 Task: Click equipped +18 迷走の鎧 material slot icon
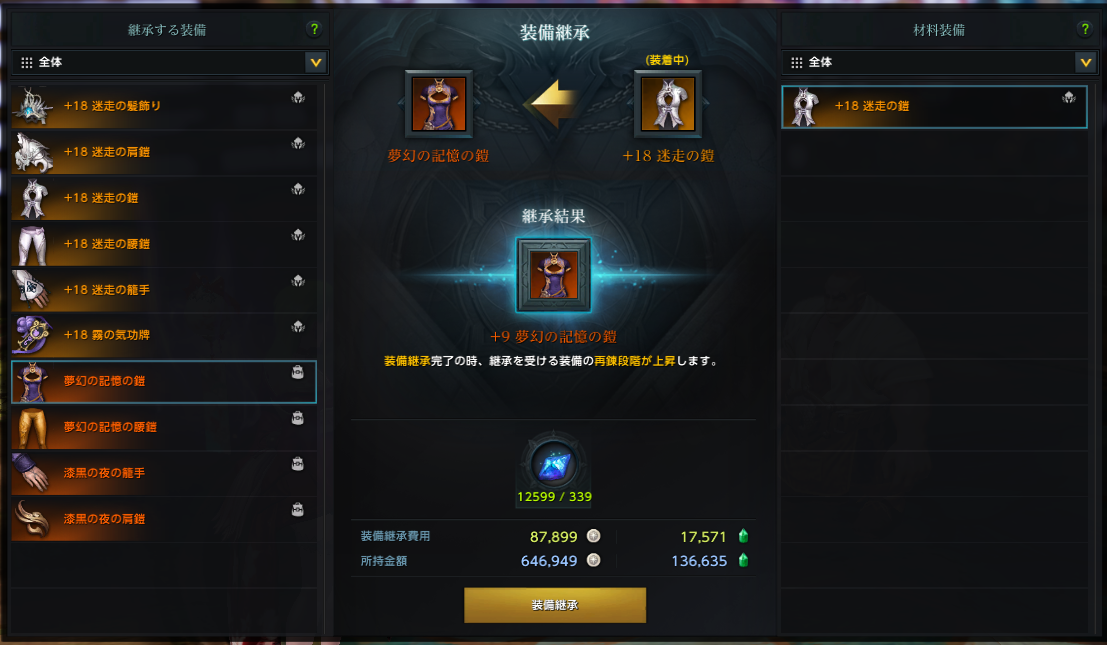coord(668,104)
